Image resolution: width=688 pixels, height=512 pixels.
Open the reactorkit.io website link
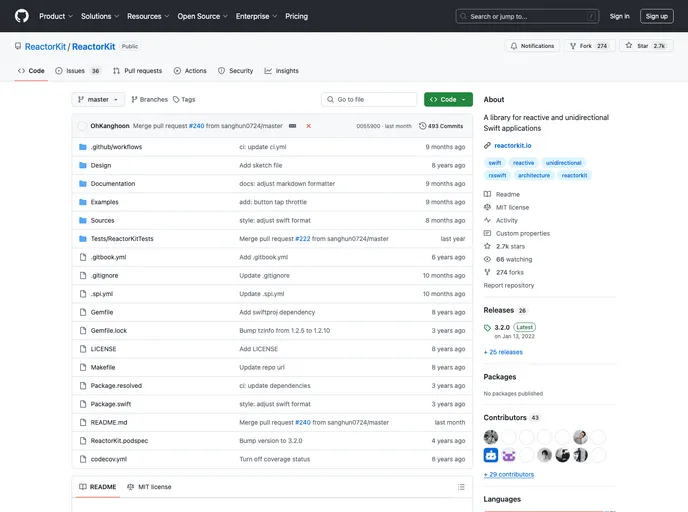pos(512,146)
